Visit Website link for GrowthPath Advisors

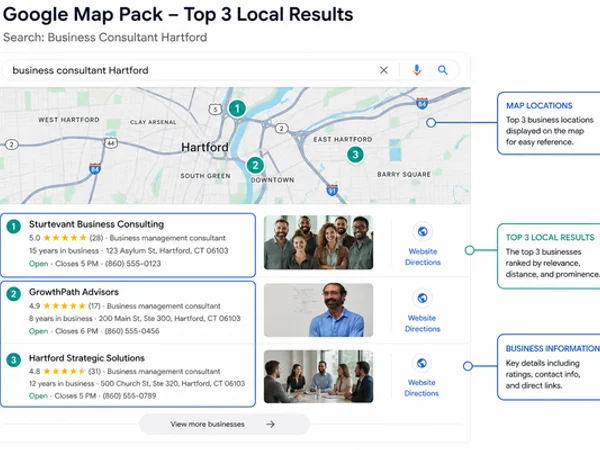422,318
